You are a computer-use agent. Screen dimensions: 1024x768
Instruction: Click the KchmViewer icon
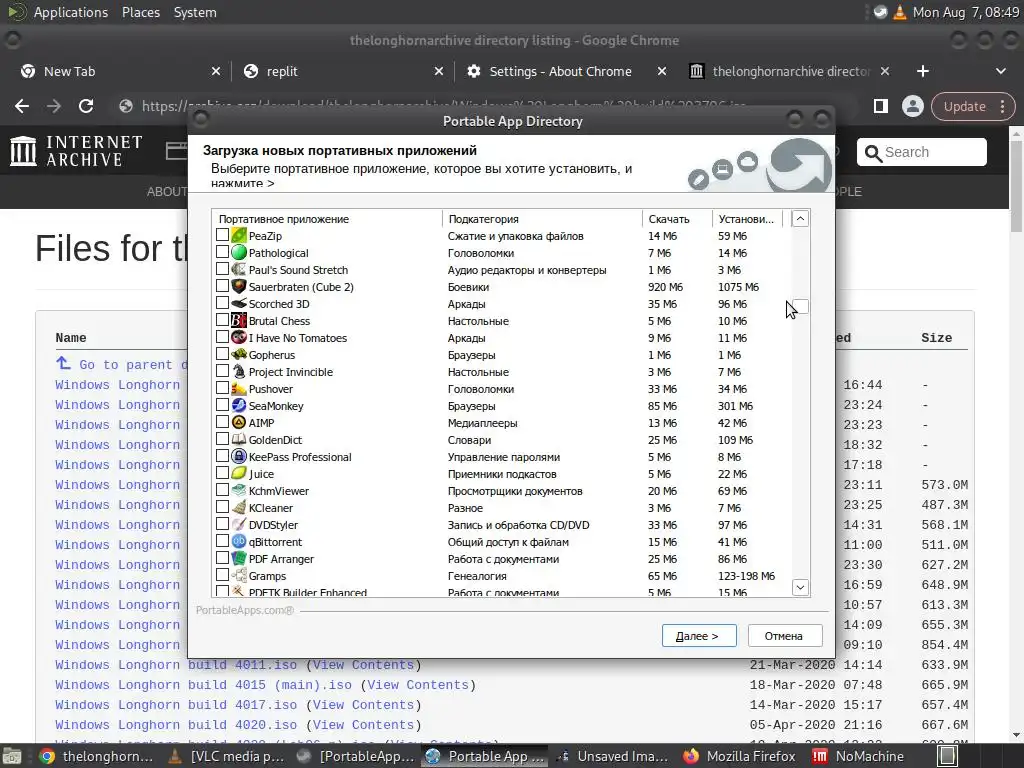239,490
